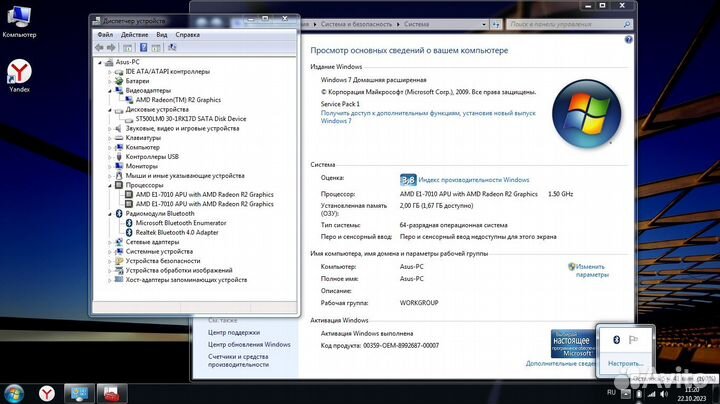Click the refresh button beside address bar

point(496,24)
